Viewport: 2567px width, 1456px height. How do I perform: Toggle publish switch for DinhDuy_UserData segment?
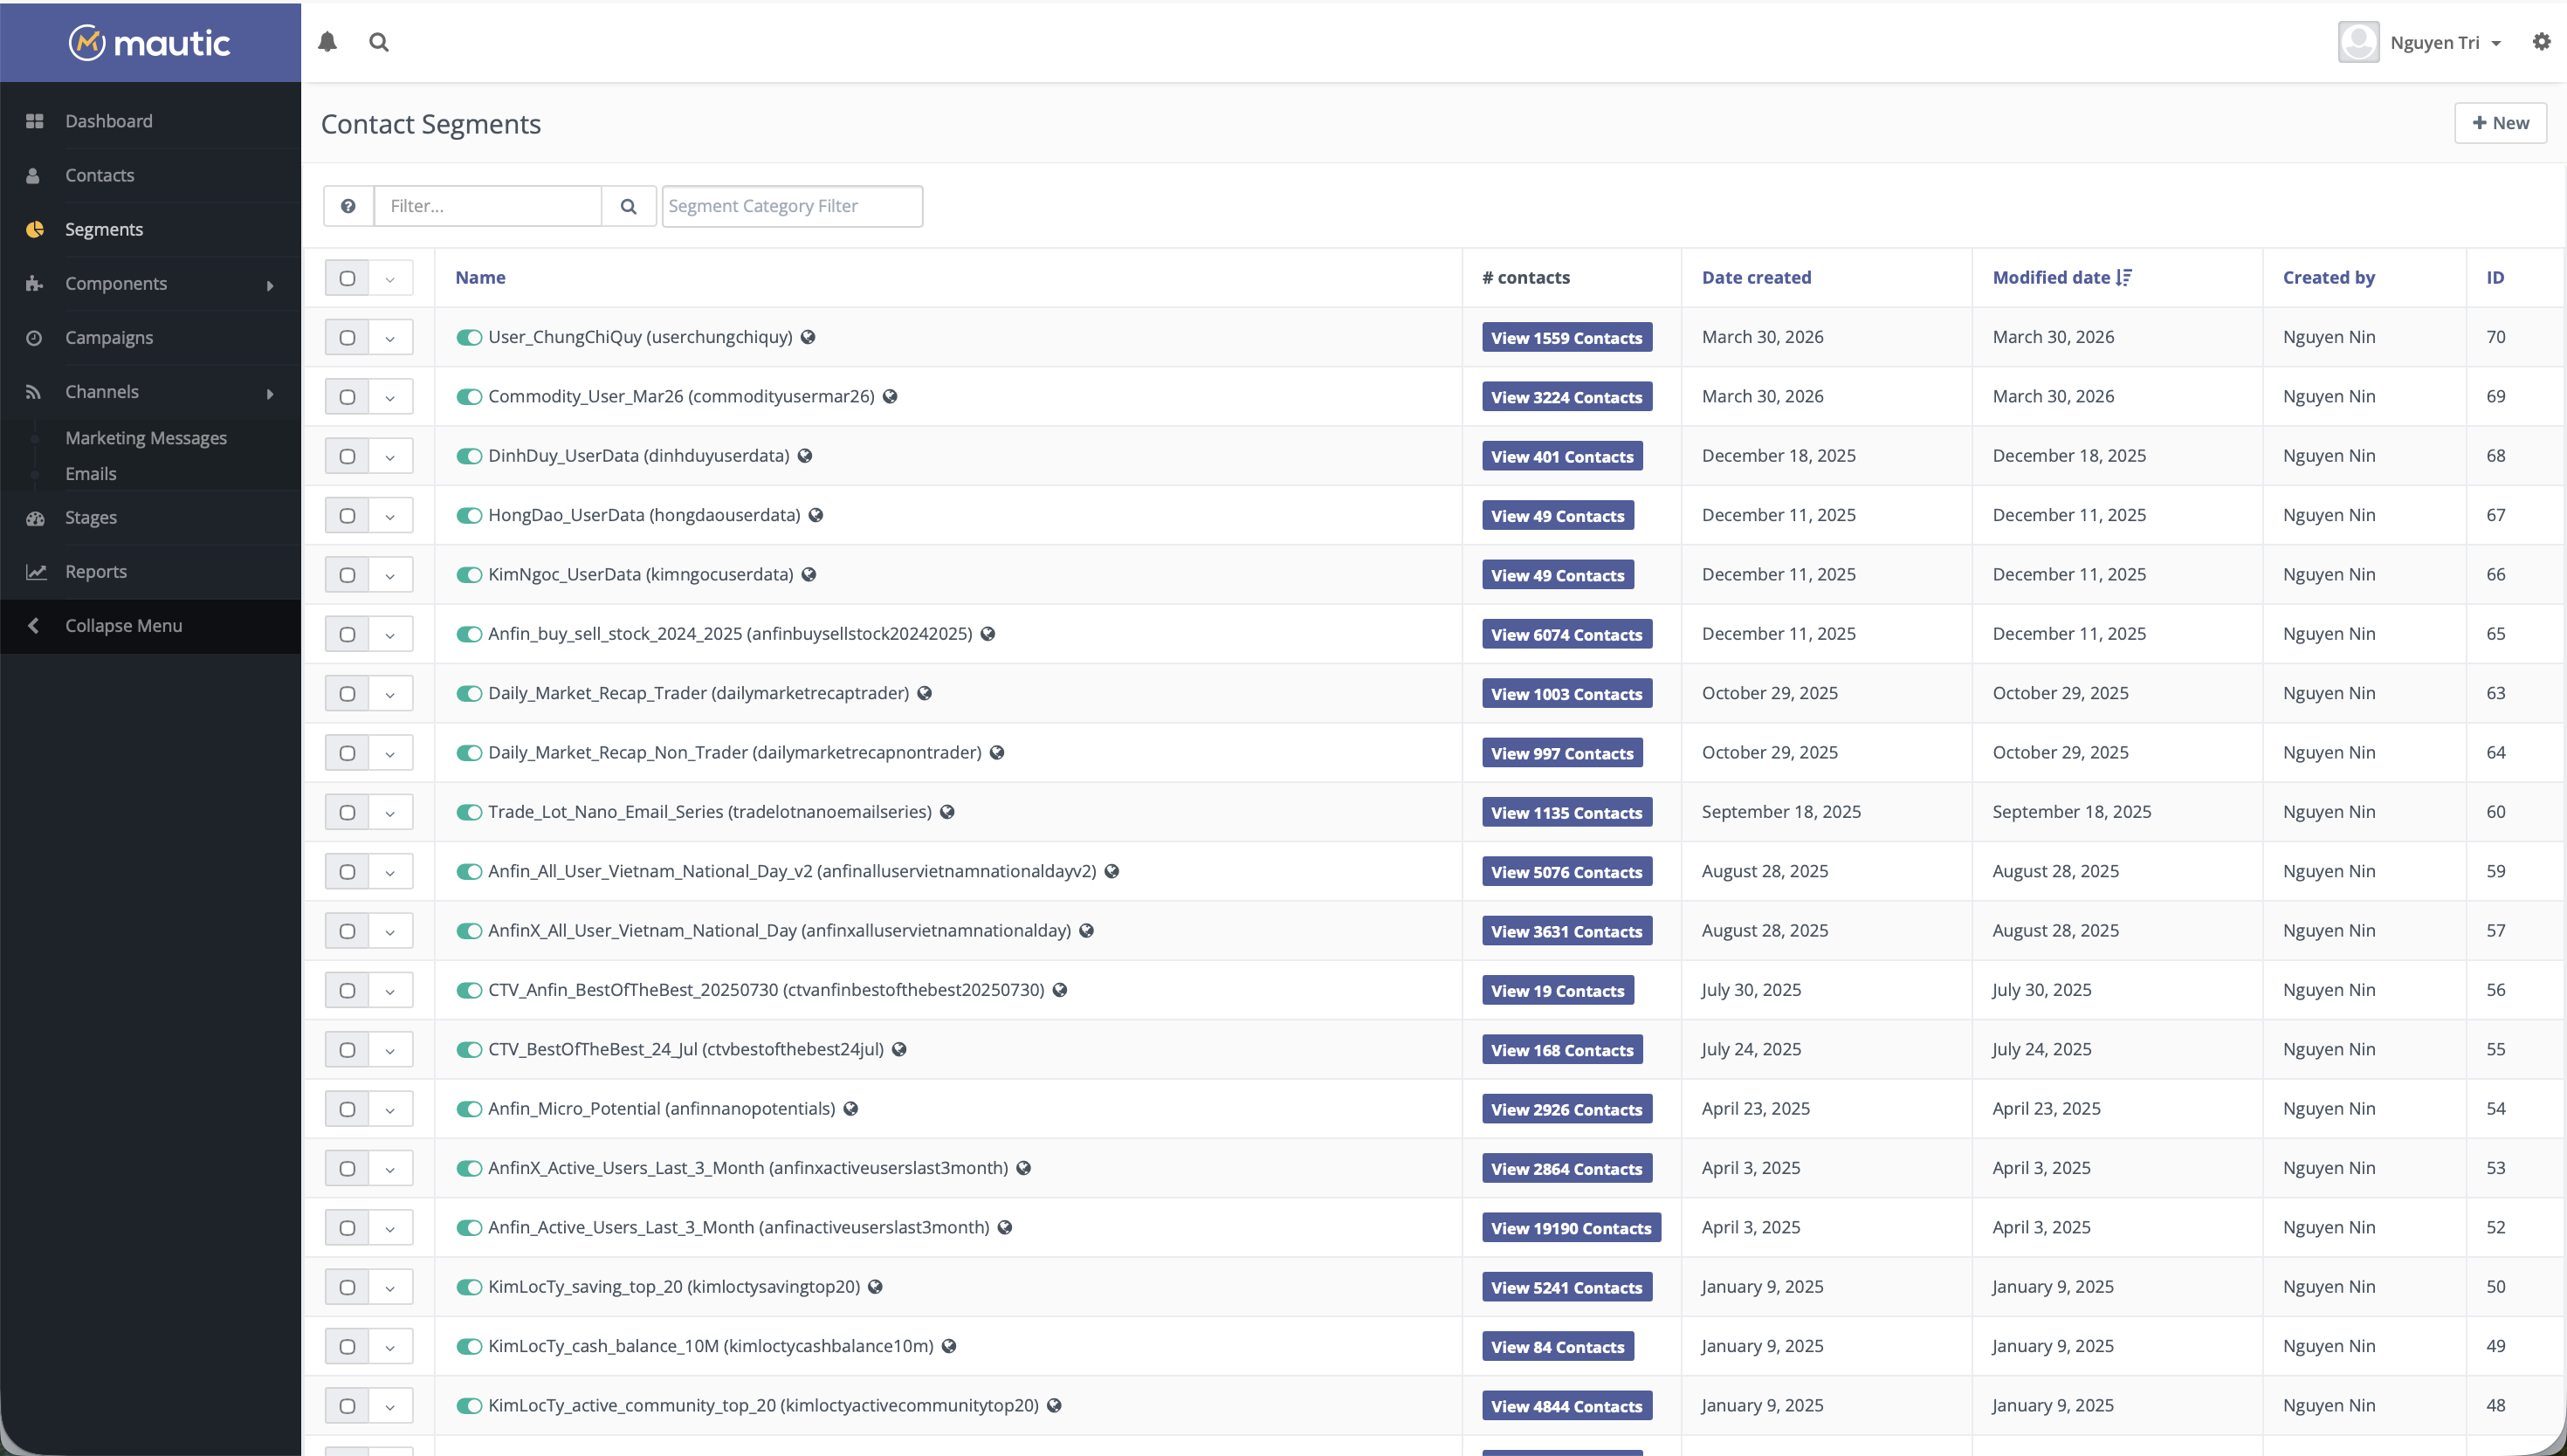(469, 456)
